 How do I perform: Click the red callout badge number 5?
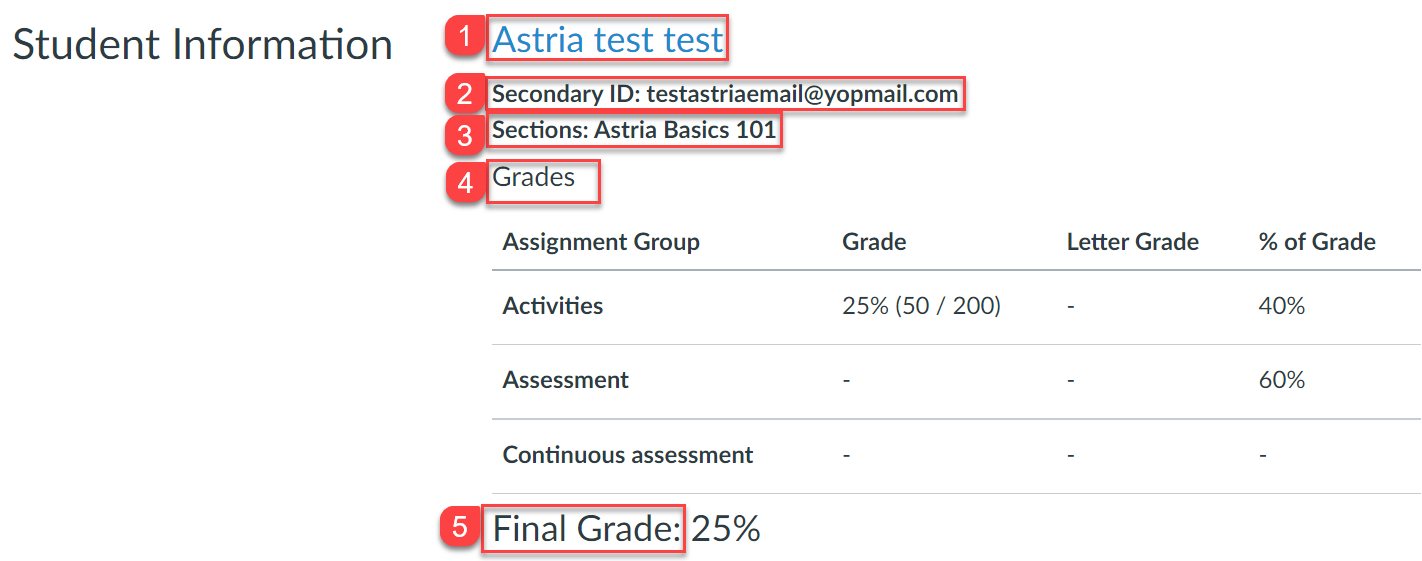(x=459, y=528)
